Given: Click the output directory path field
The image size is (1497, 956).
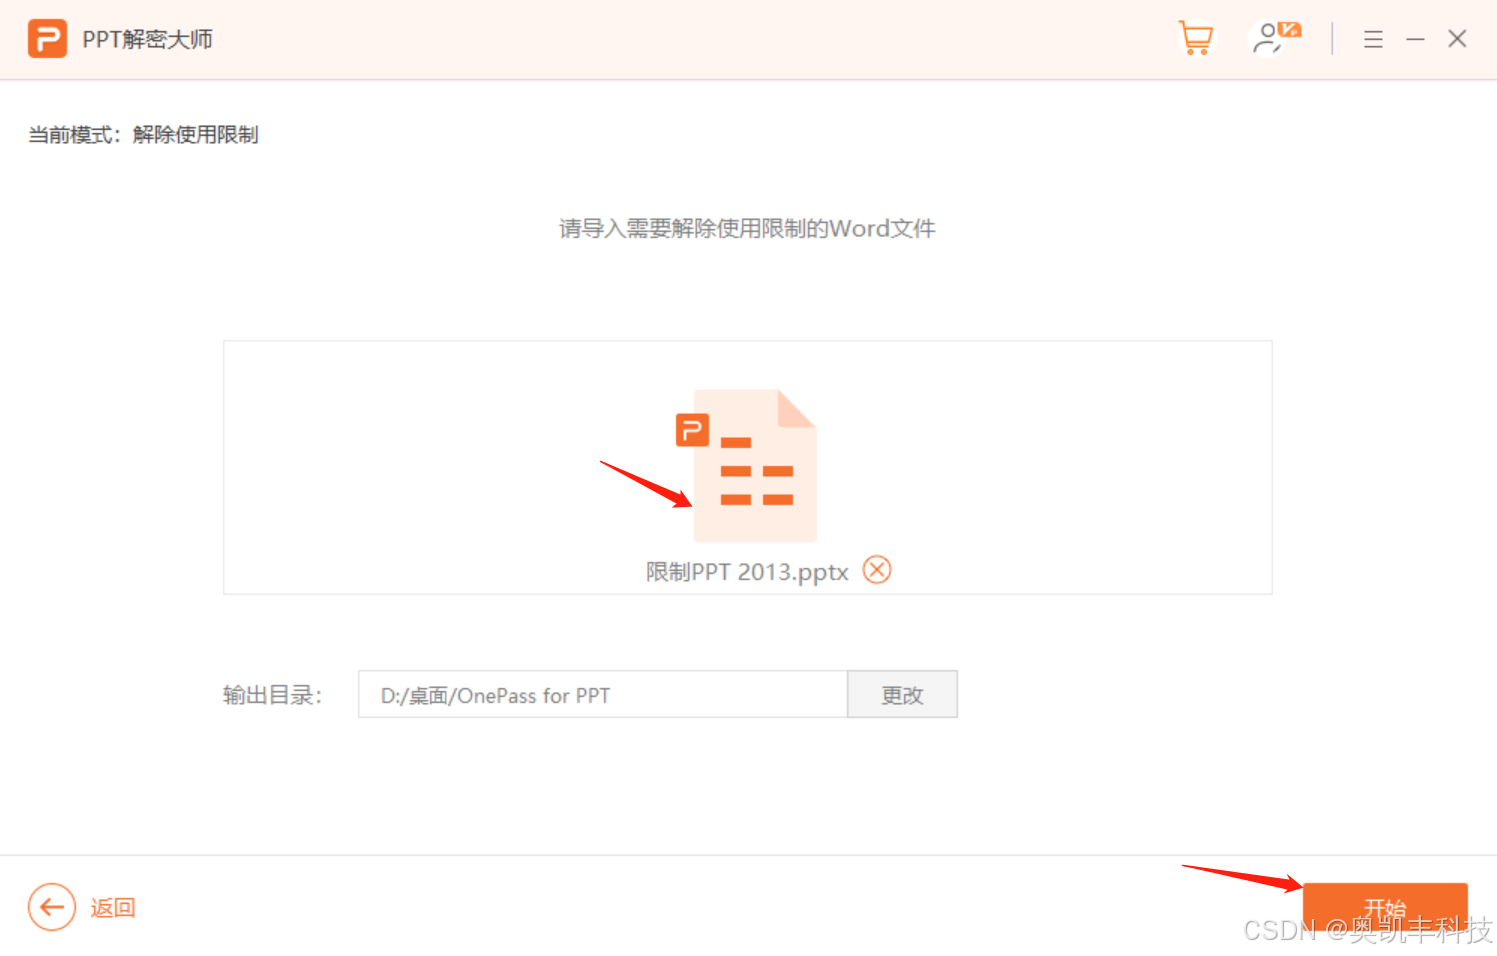Looking at the screenshot, I should (x=603, y=694).
